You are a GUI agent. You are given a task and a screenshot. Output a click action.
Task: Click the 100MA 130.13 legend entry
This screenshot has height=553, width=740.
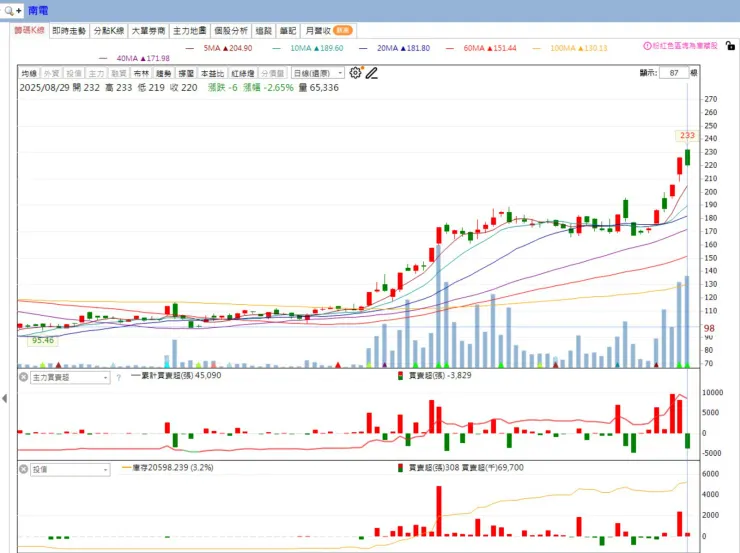578,48
